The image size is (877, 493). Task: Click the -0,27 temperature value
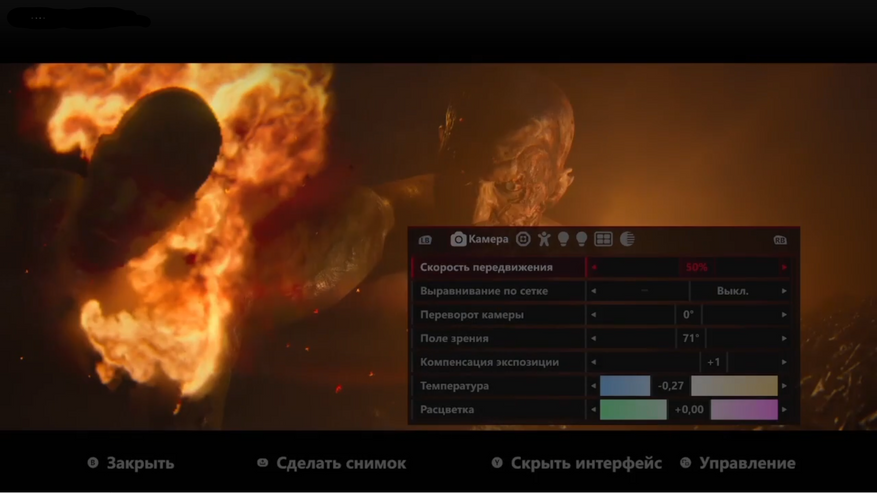point(671,386)
